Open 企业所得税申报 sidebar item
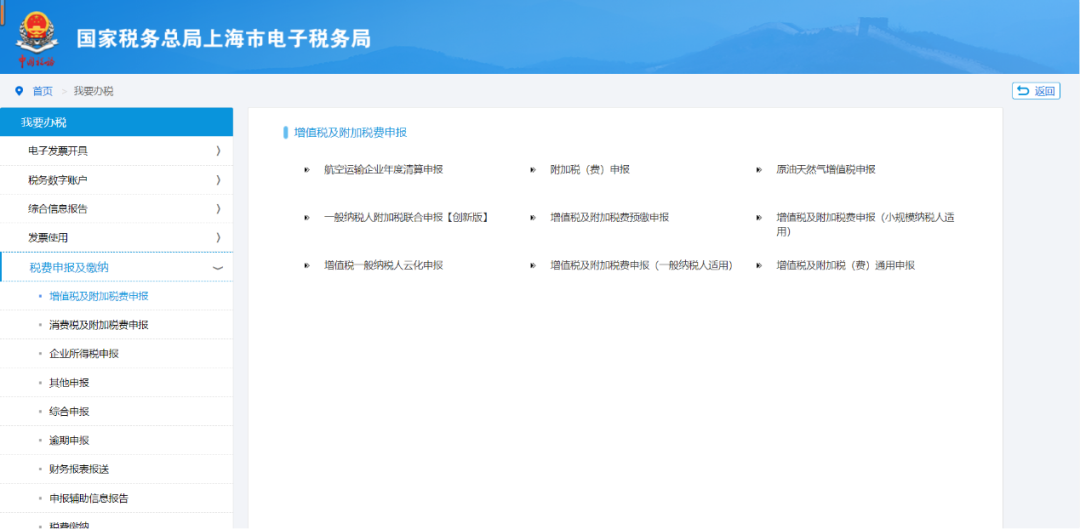The height and width of the screenshot is (529, 1080). [84, 354]
